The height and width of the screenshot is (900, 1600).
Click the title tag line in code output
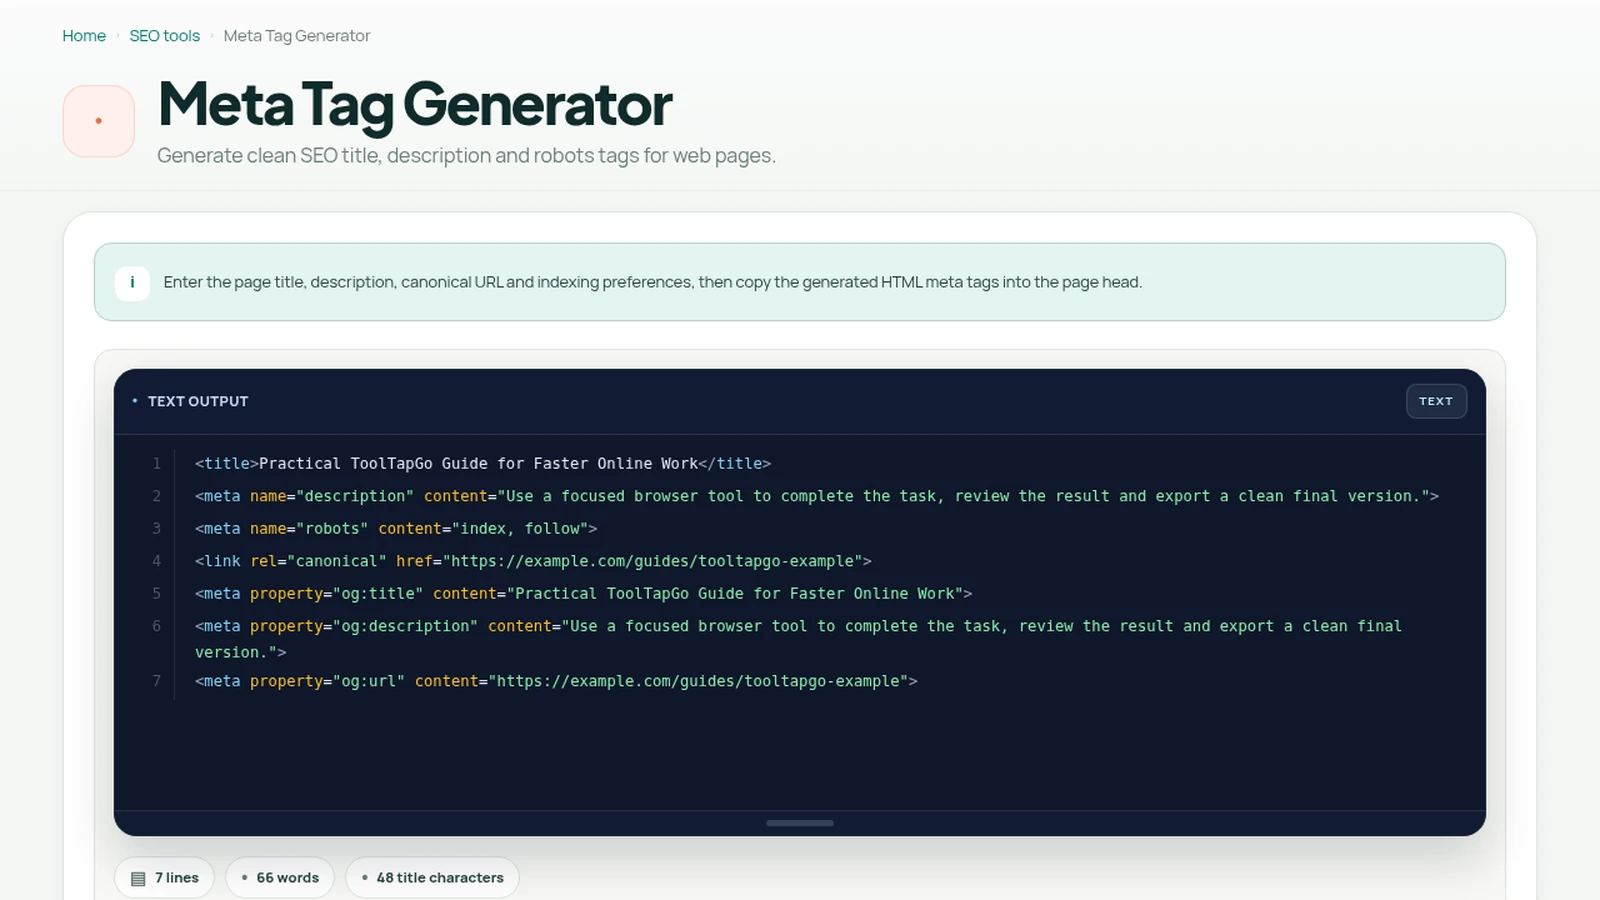(483, 464)
